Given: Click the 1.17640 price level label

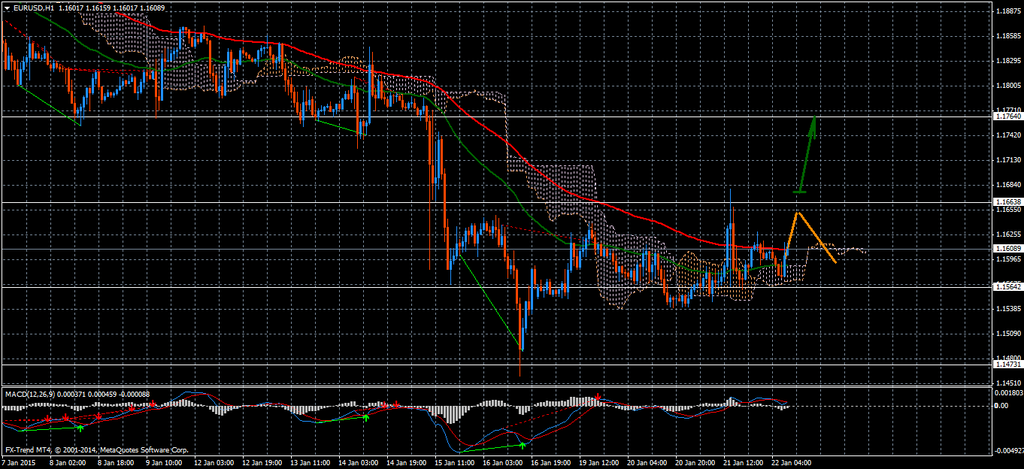Looking at the screenshot, I should coord(1008,116).
